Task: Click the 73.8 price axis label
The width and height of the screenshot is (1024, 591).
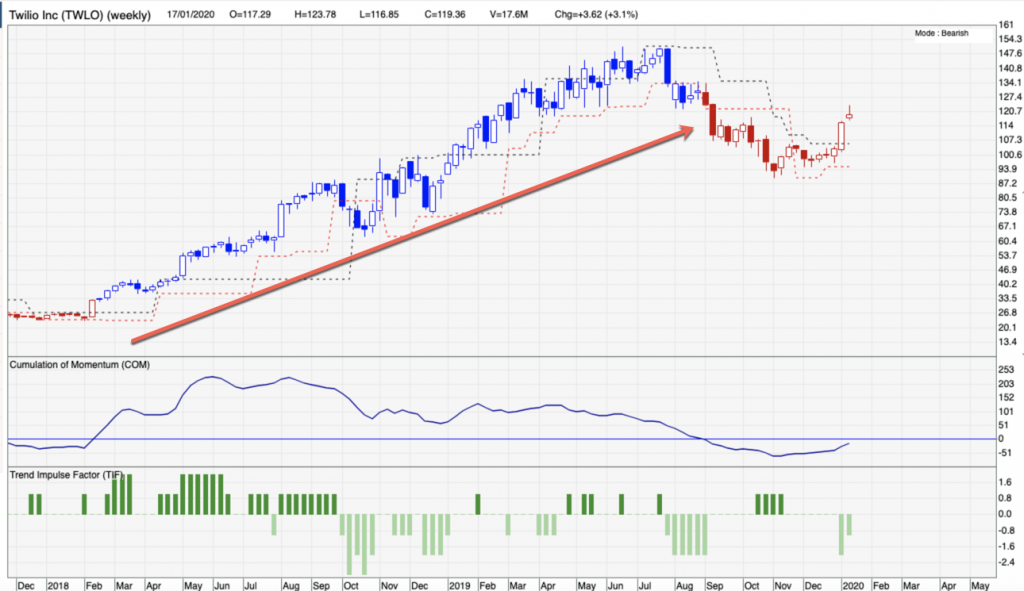Action: [1008, 212]
